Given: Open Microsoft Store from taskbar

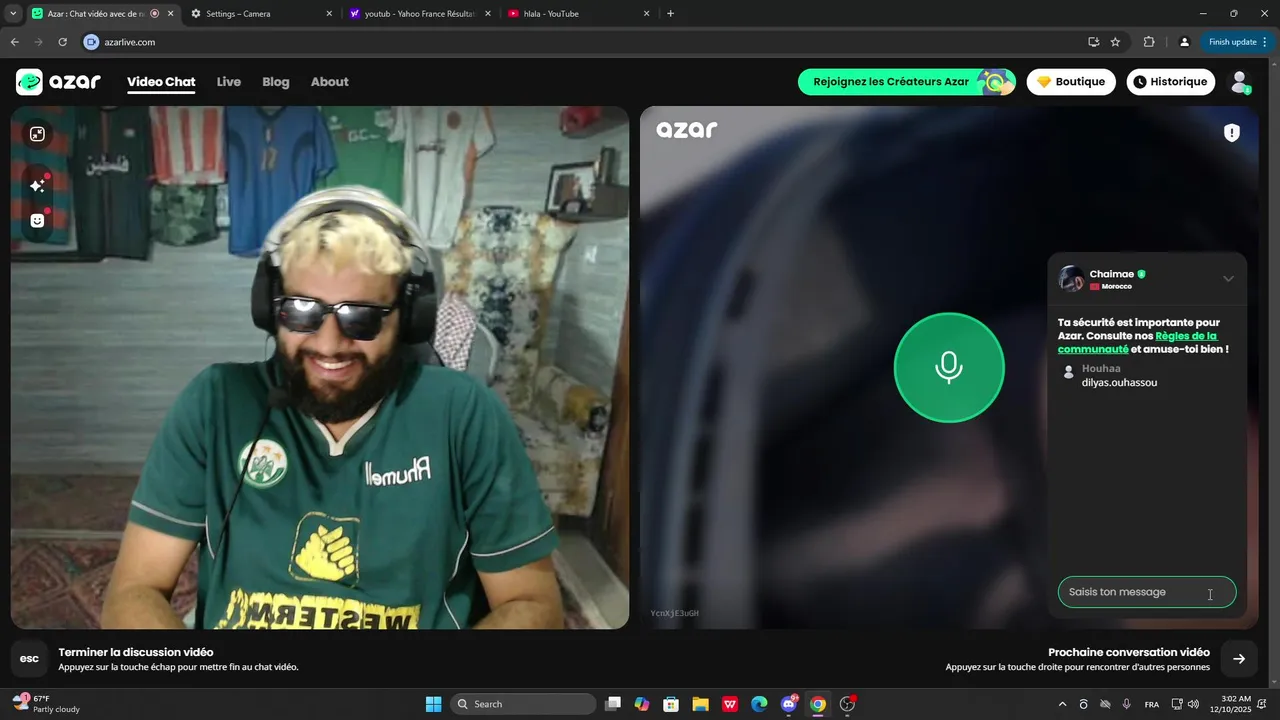Looking at the screenshot, I should point(671,704).
